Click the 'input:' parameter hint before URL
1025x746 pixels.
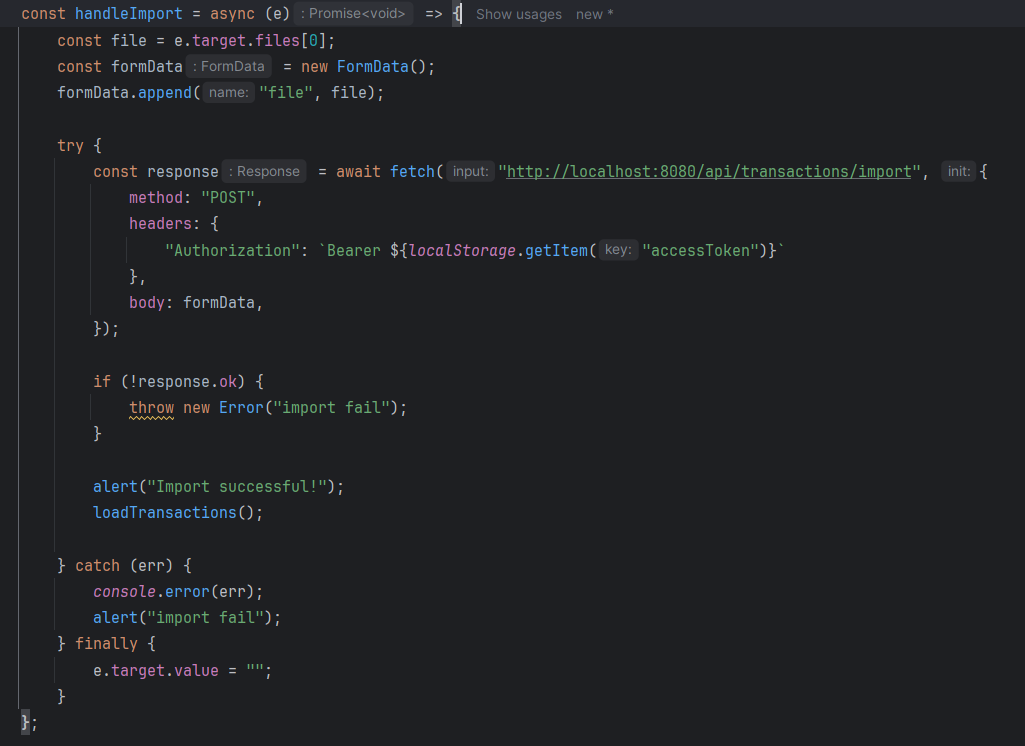470,171
